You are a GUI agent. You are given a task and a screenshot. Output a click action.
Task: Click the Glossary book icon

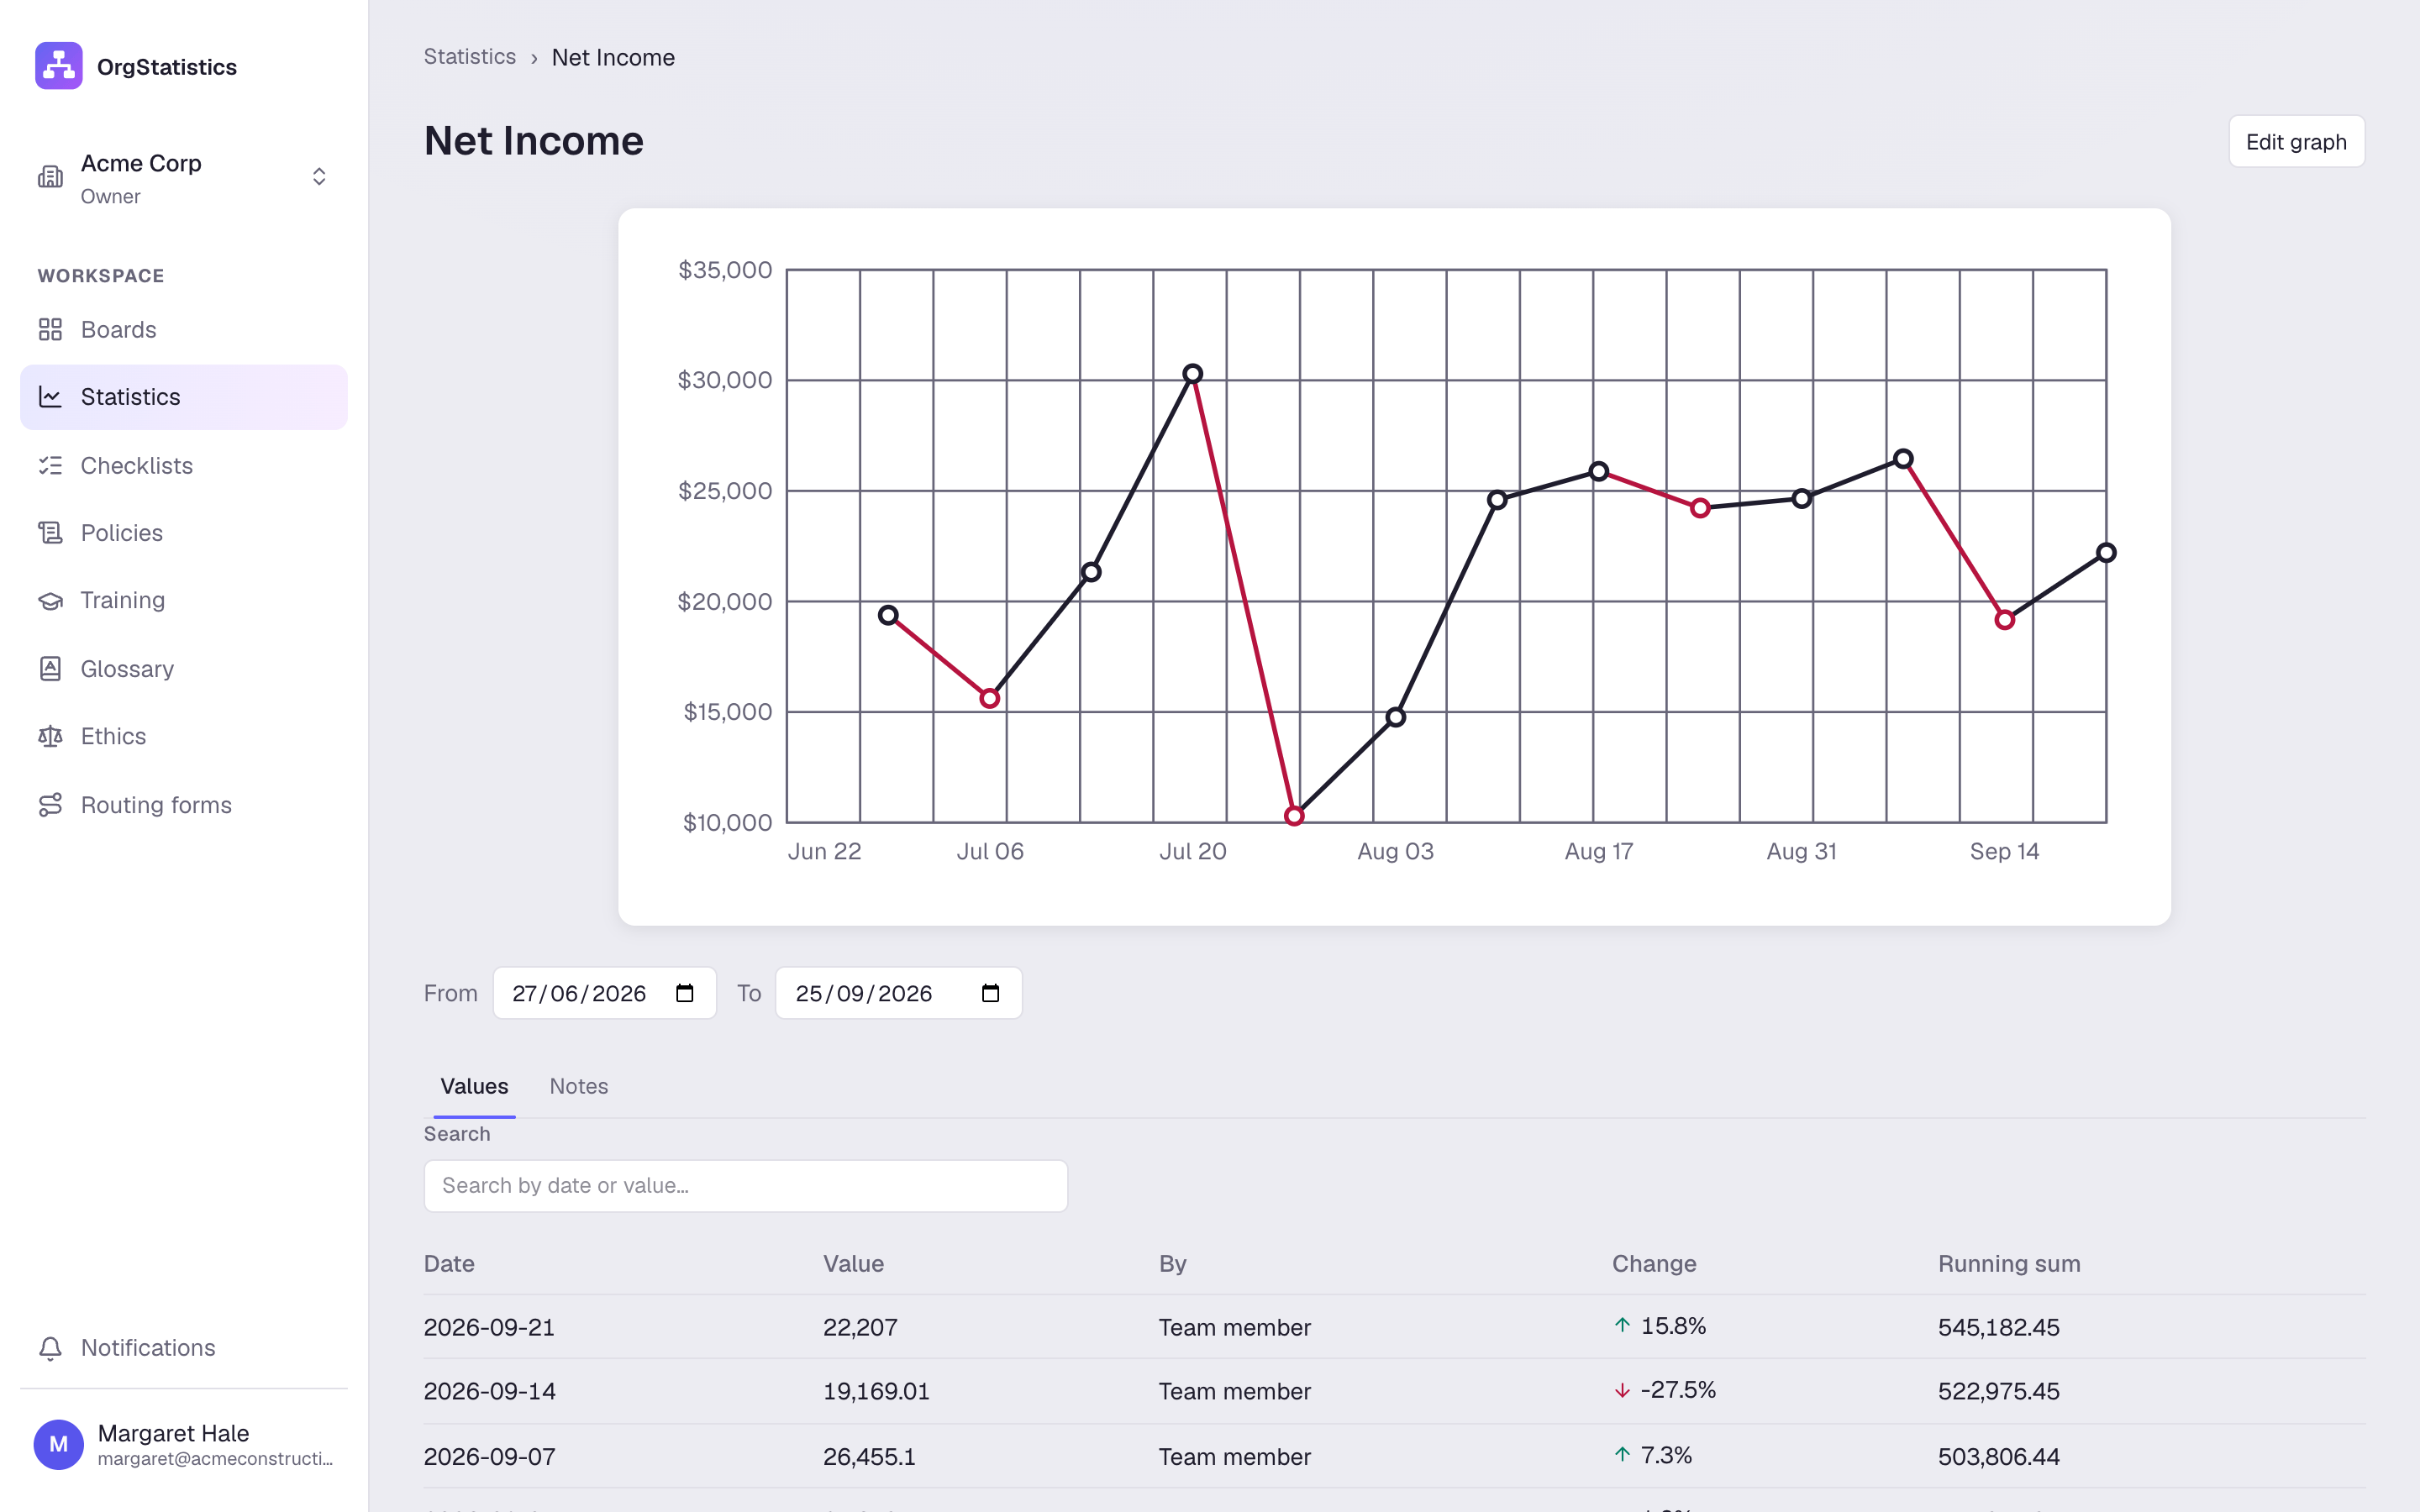50,668
